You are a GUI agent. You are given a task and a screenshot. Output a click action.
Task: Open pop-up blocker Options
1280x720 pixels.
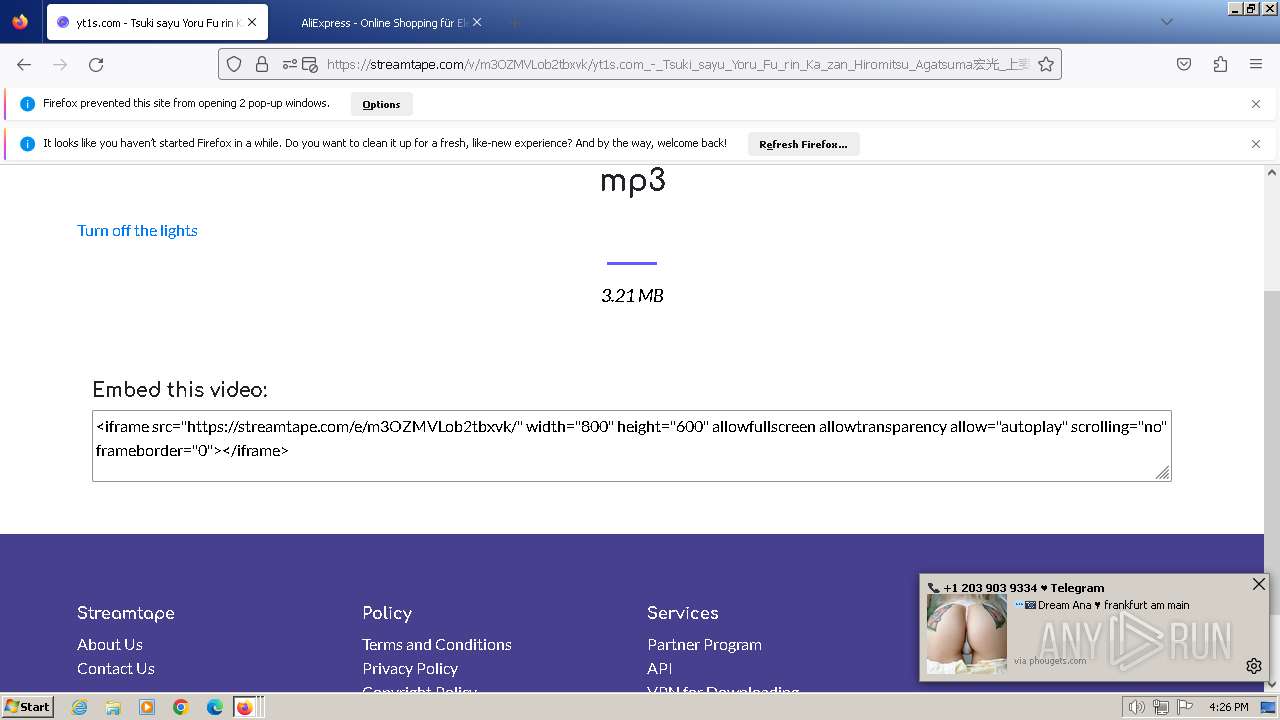click(x=381, y=104)
